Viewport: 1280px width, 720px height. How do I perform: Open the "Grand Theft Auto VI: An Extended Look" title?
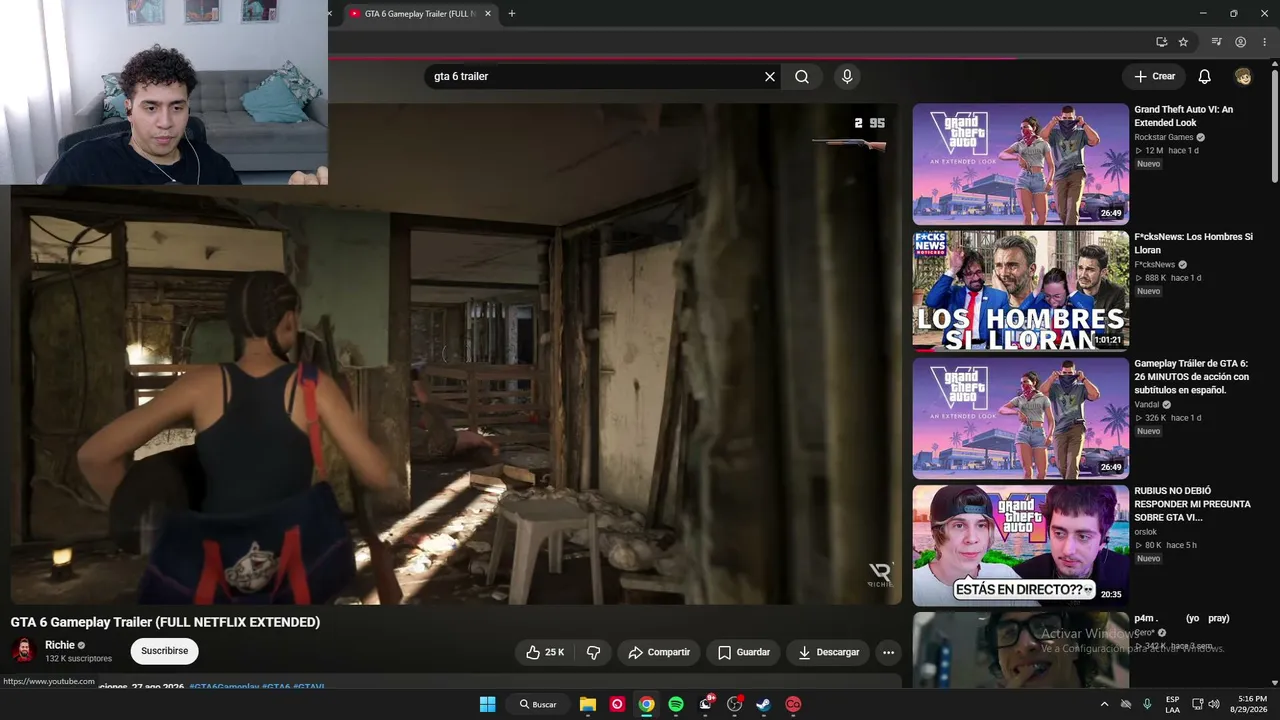1183,116
